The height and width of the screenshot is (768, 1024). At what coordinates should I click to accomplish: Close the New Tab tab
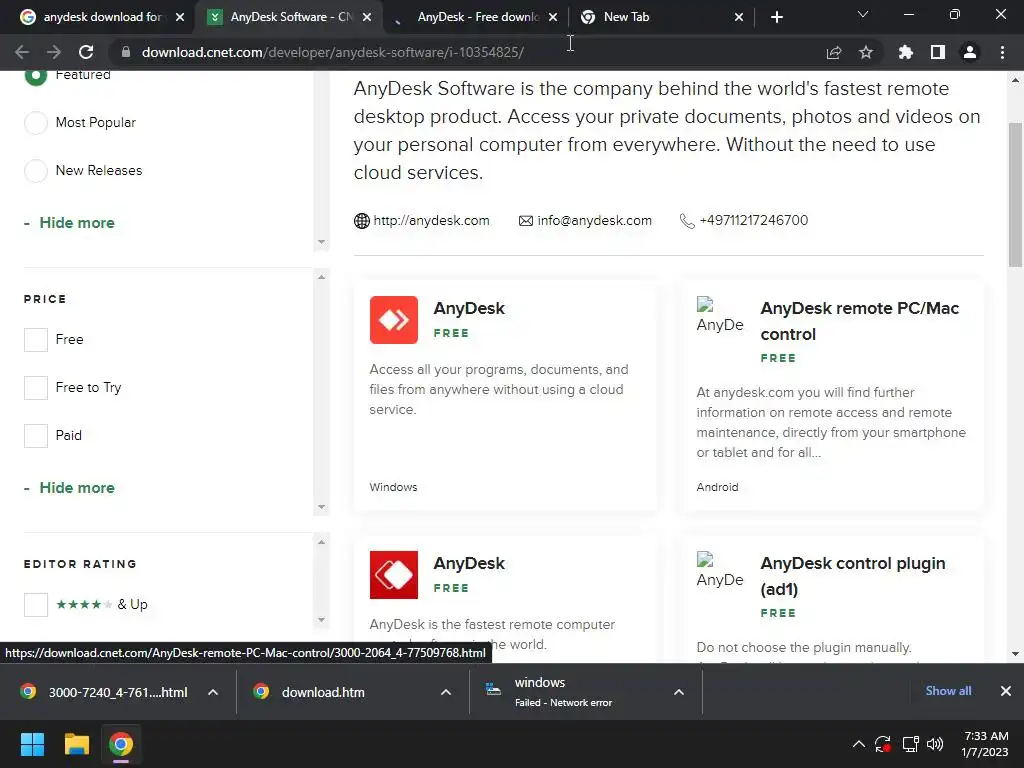[739, 17]
